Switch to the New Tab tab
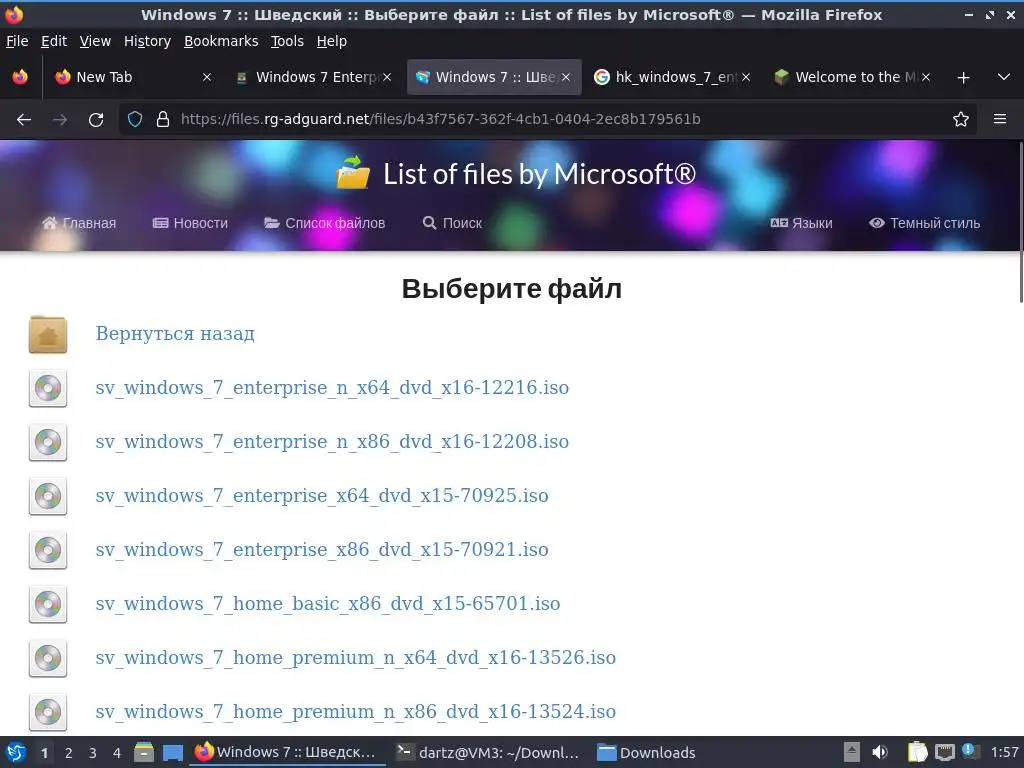The height and width of the screenshot is (768, 1024). tap(133, 77)
